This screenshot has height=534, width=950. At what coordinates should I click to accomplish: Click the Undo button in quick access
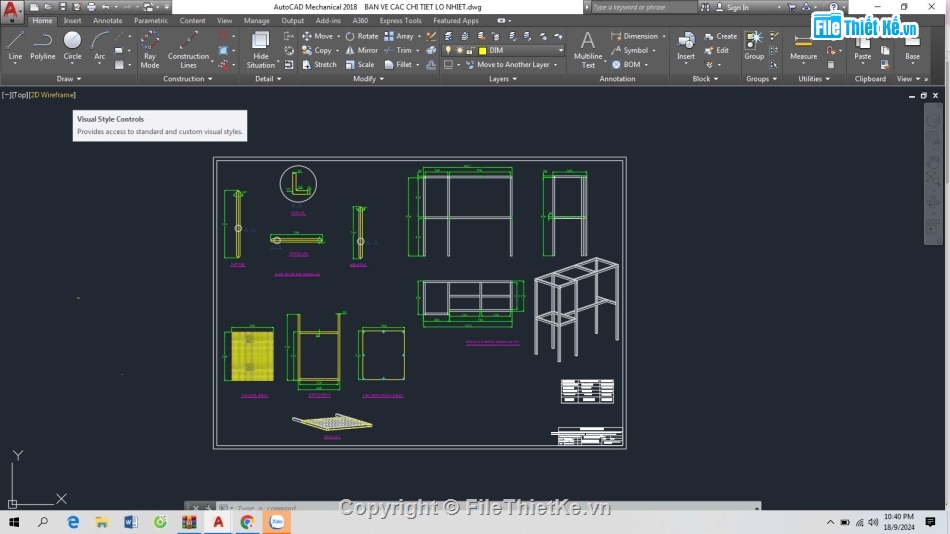coord(105,7)
